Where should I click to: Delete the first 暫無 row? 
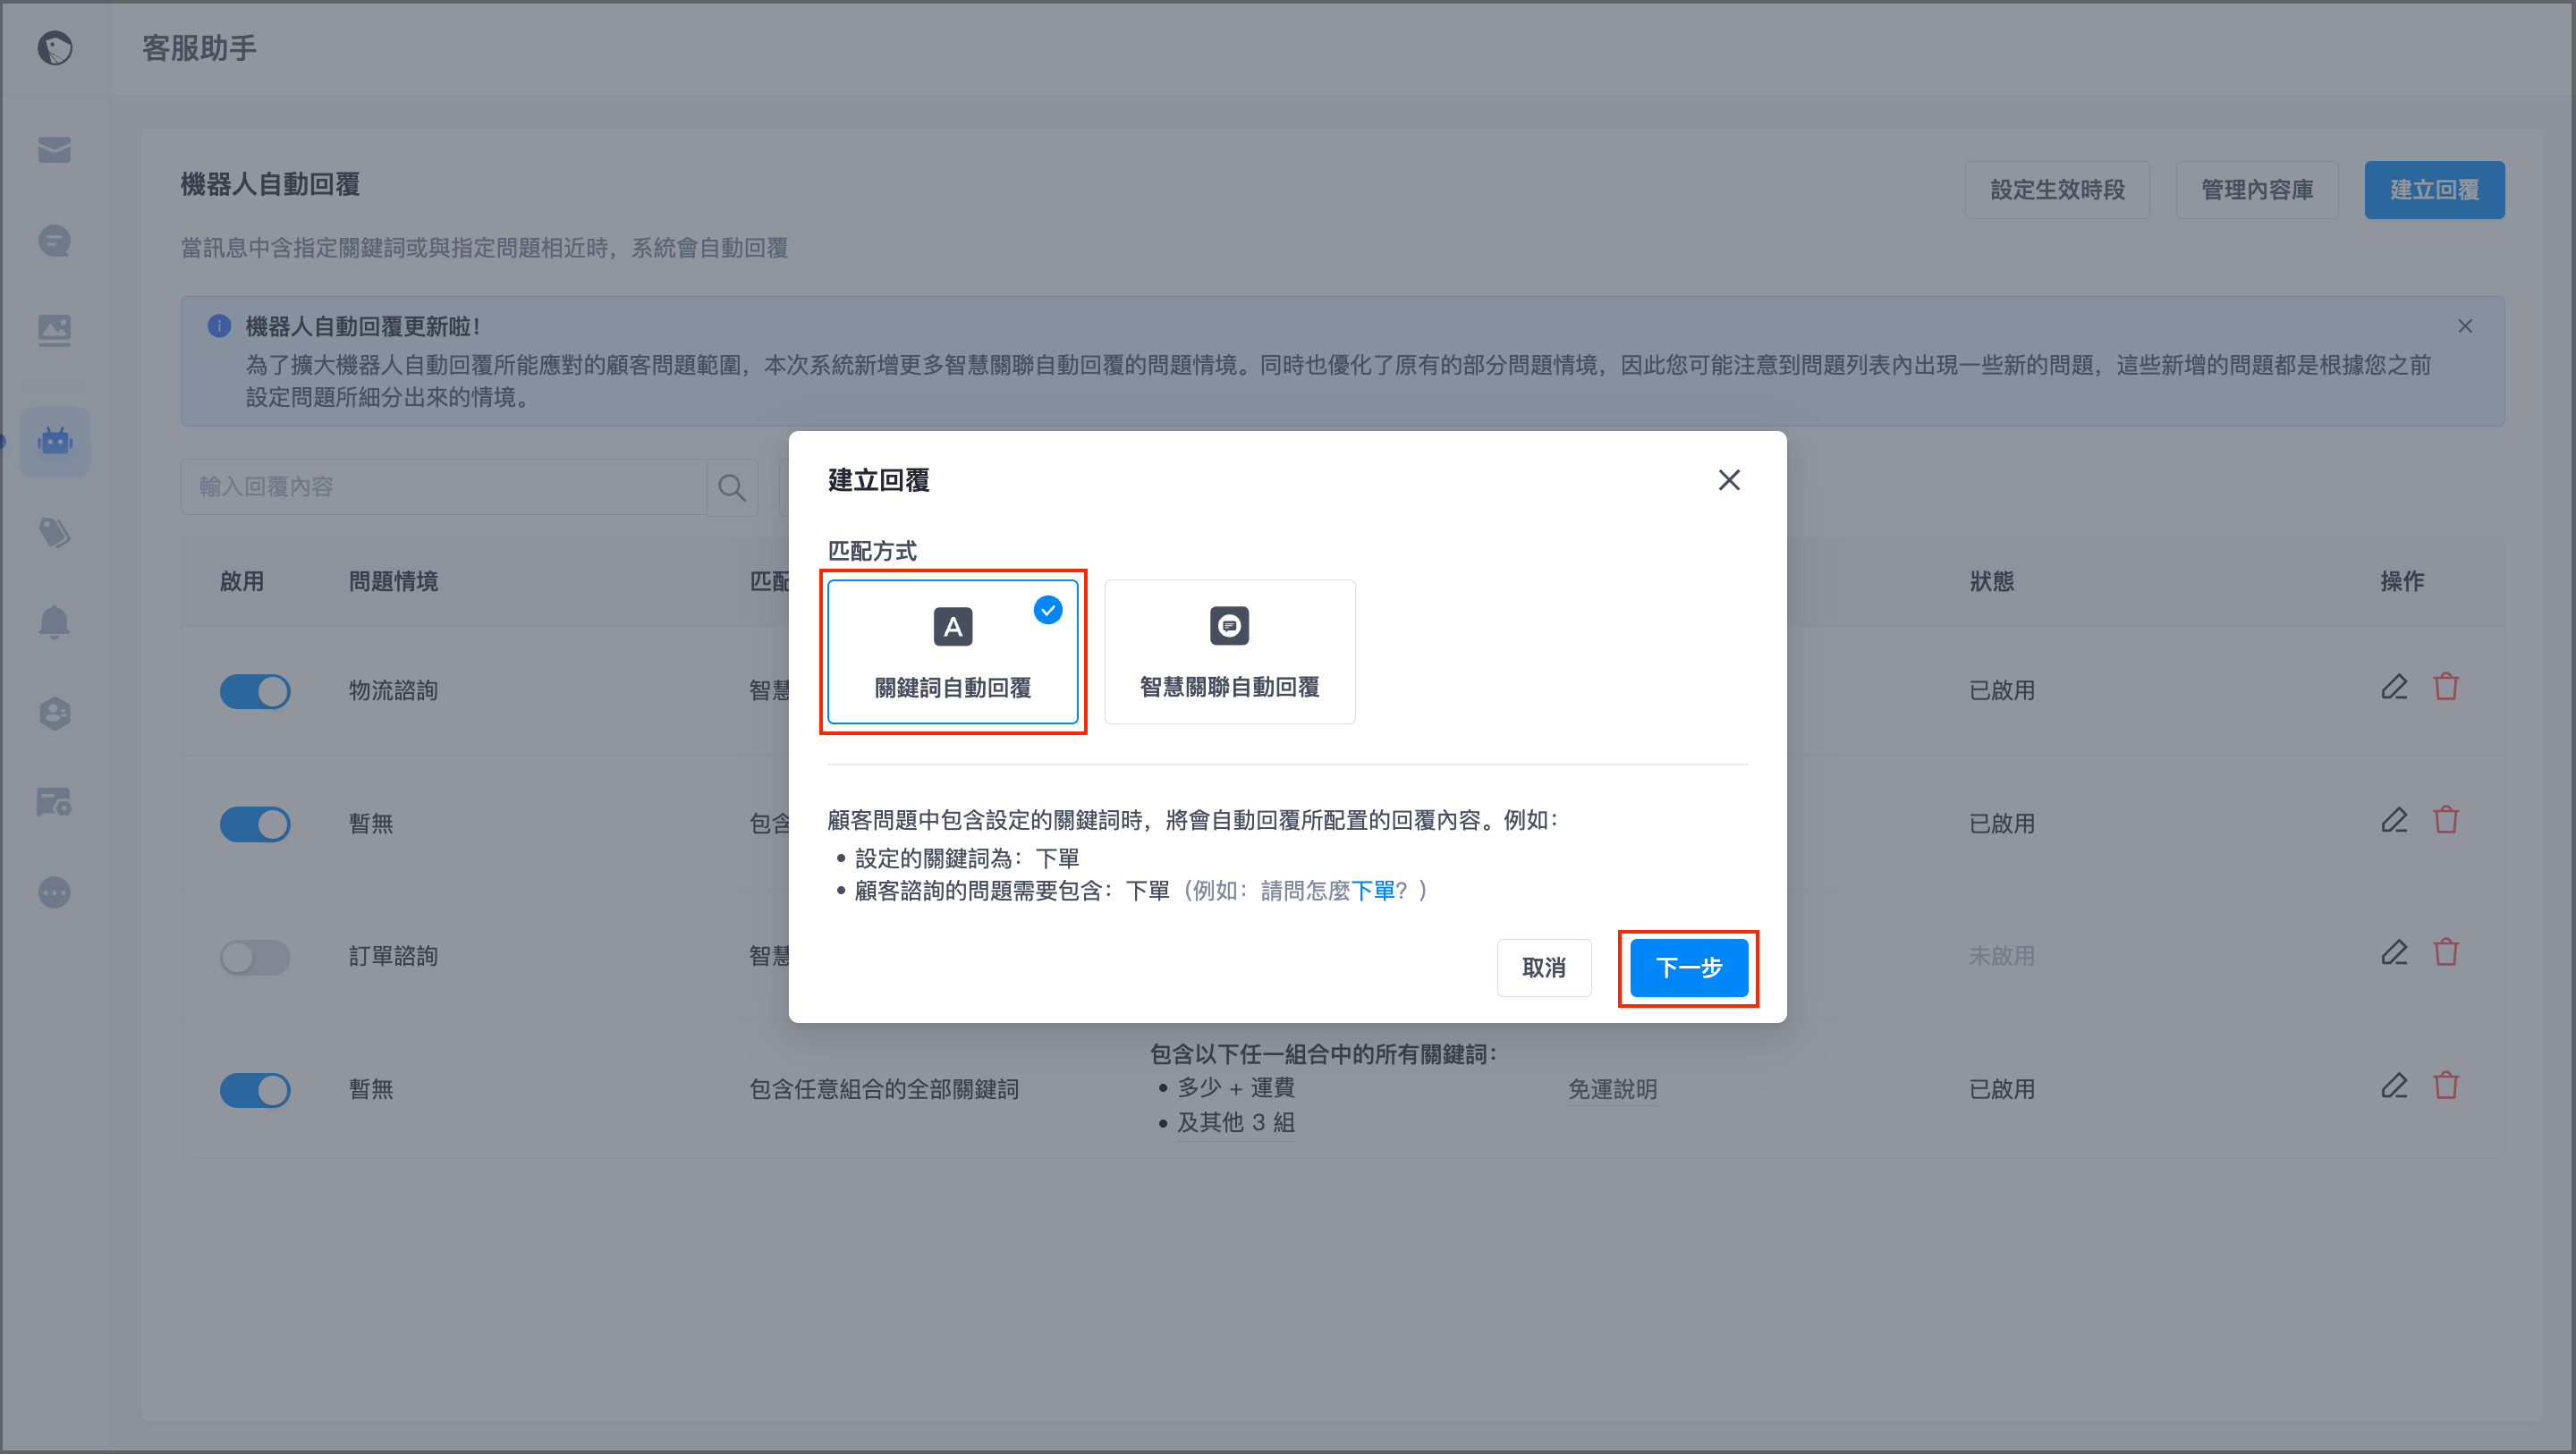click(x=2446, y=821)
